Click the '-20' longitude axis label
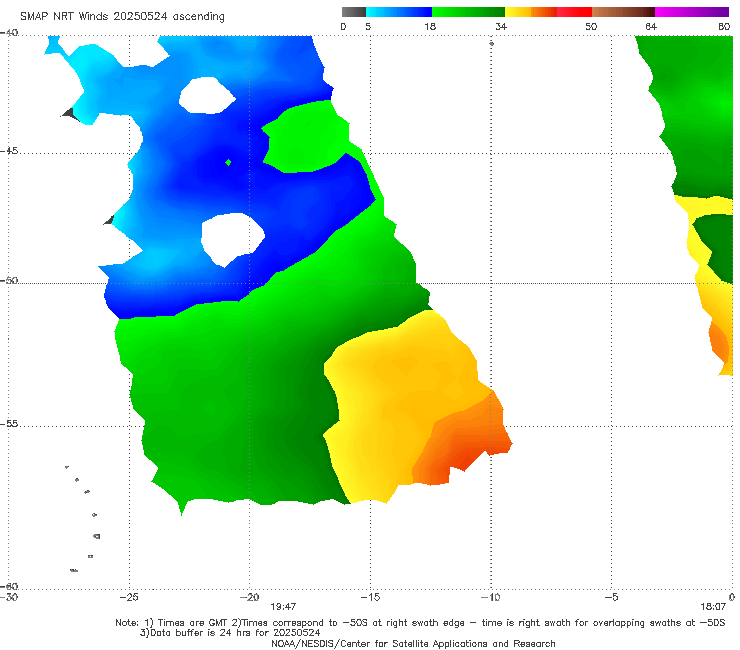Viewport: 740px width, 650px height. 250,597
